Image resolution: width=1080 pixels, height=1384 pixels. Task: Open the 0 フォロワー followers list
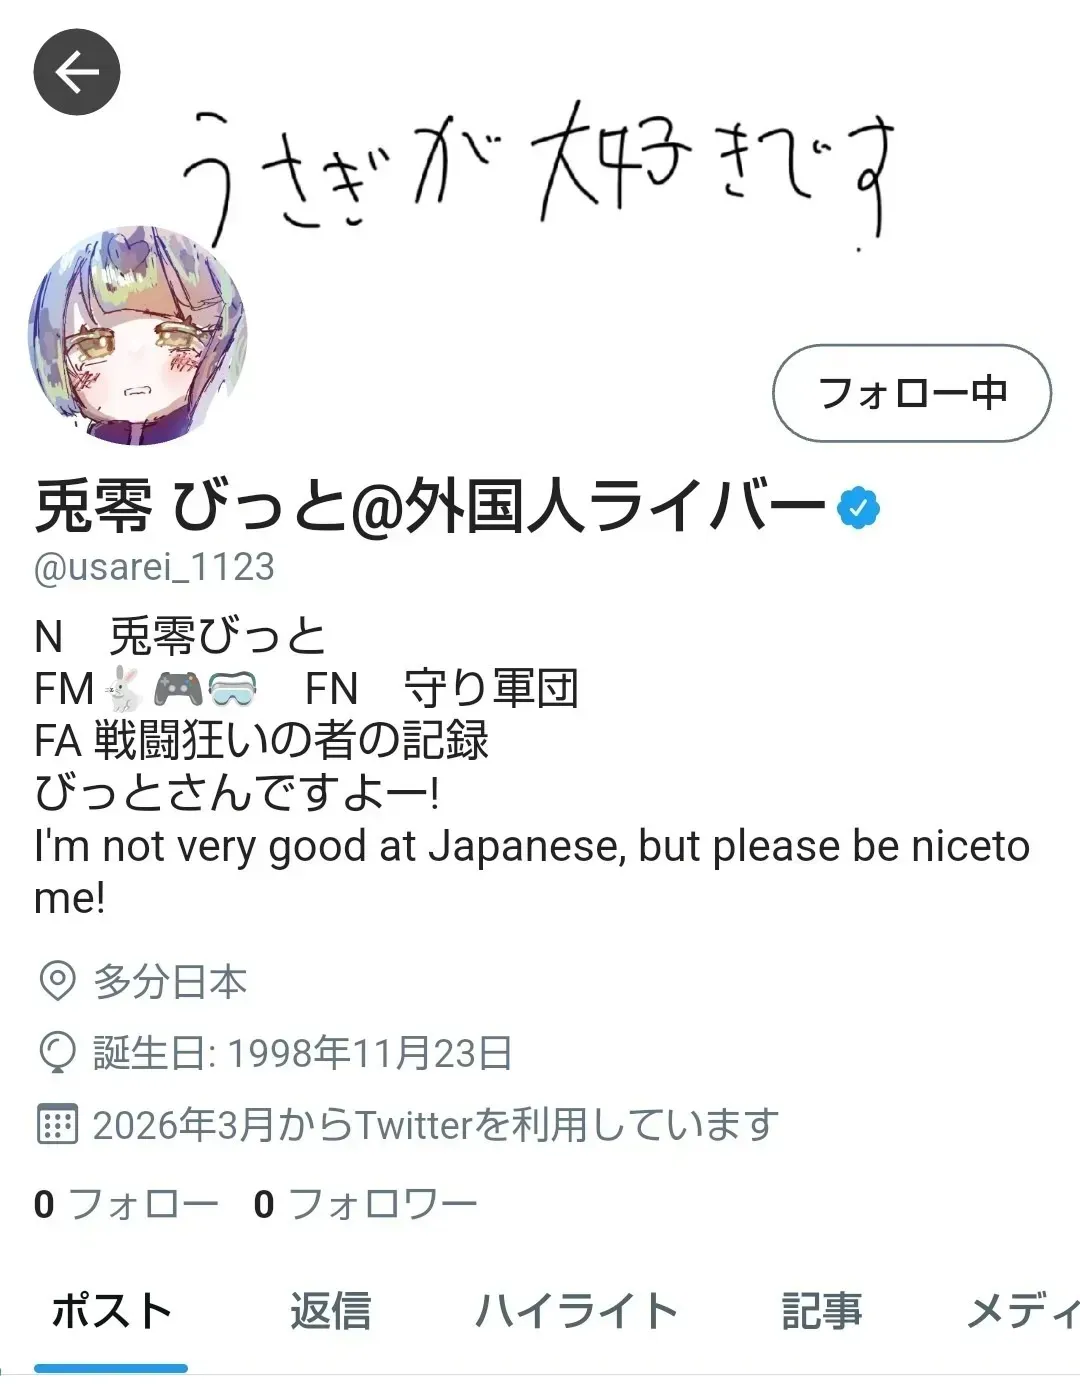point(365,1204)
